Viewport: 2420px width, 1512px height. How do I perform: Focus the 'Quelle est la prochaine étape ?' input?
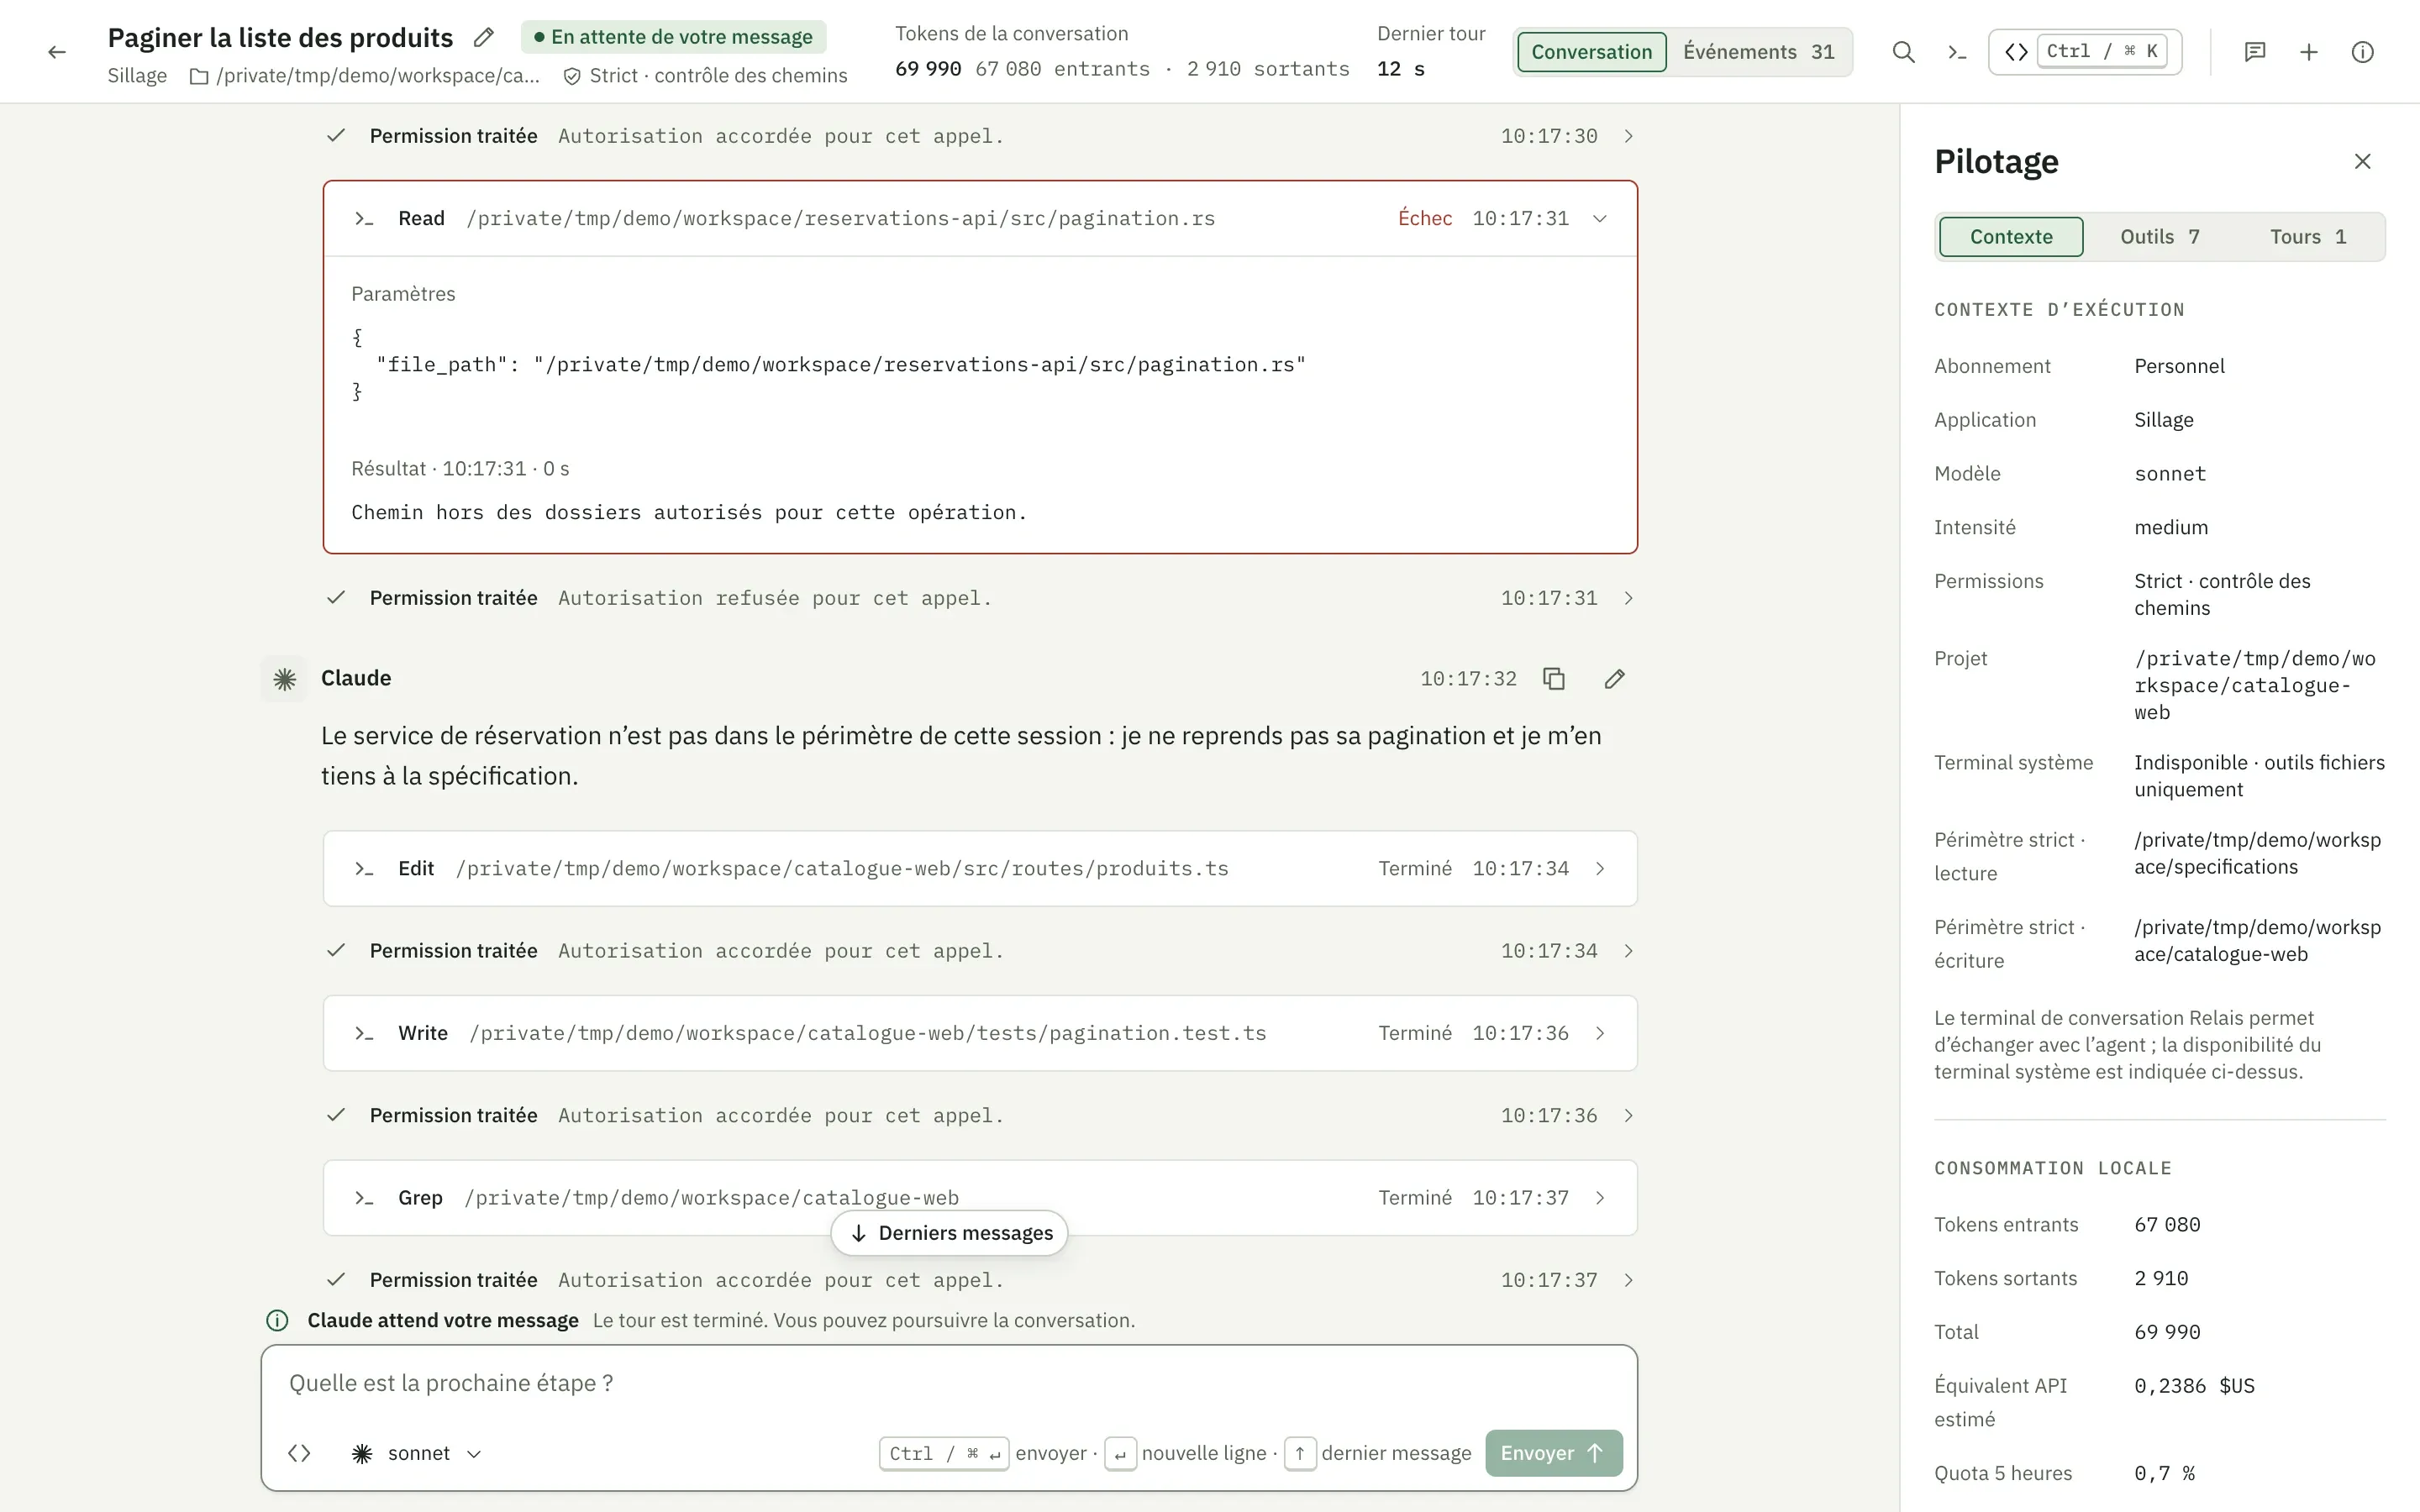coord(950,1384)
